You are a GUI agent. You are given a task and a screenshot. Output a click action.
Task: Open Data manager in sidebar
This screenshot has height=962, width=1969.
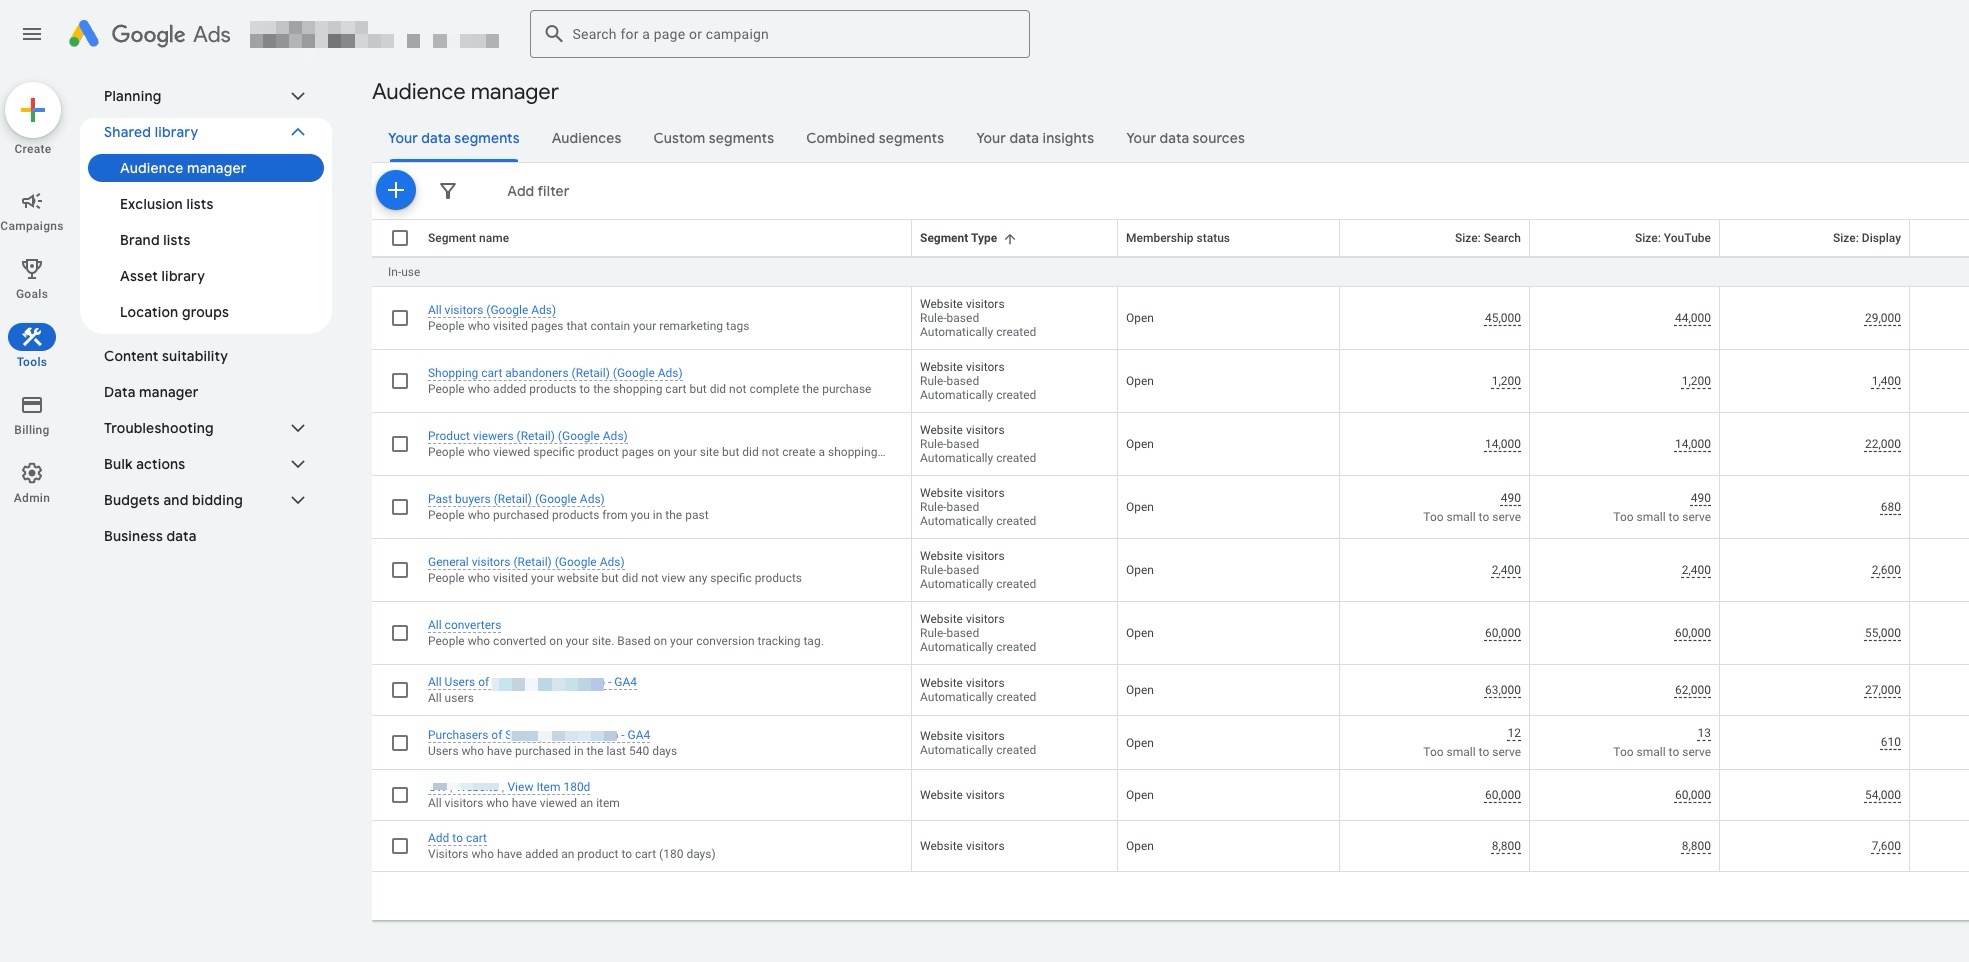click(x=151, y=392)
